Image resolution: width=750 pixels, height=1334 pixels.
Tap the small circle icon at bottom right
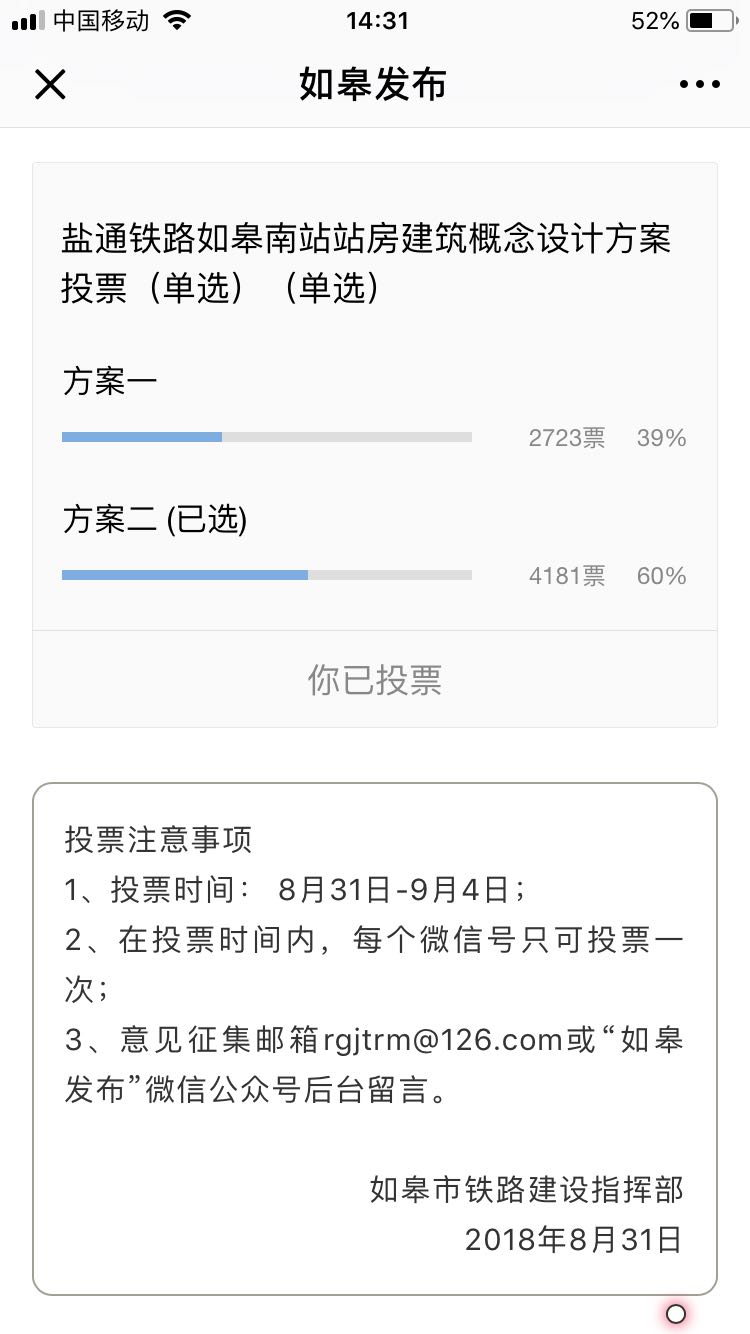pos(676,1313)
